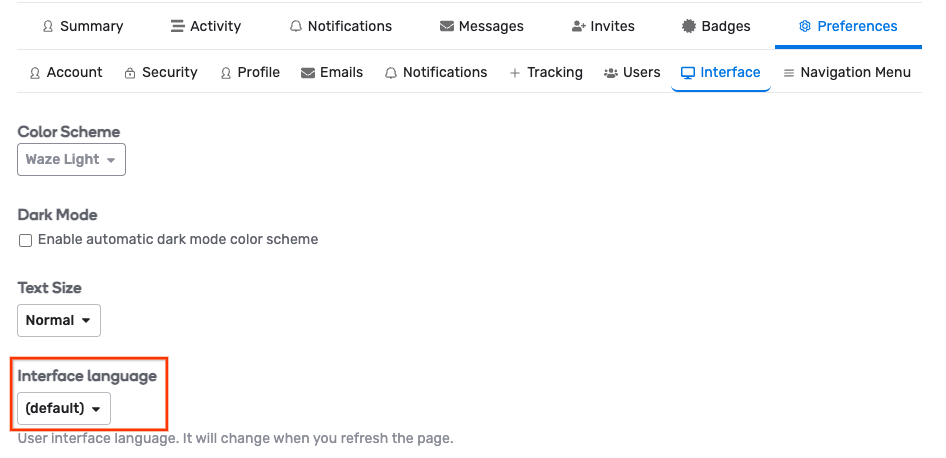
Task: Click the Activity list icon
Action: coord(177,26)
